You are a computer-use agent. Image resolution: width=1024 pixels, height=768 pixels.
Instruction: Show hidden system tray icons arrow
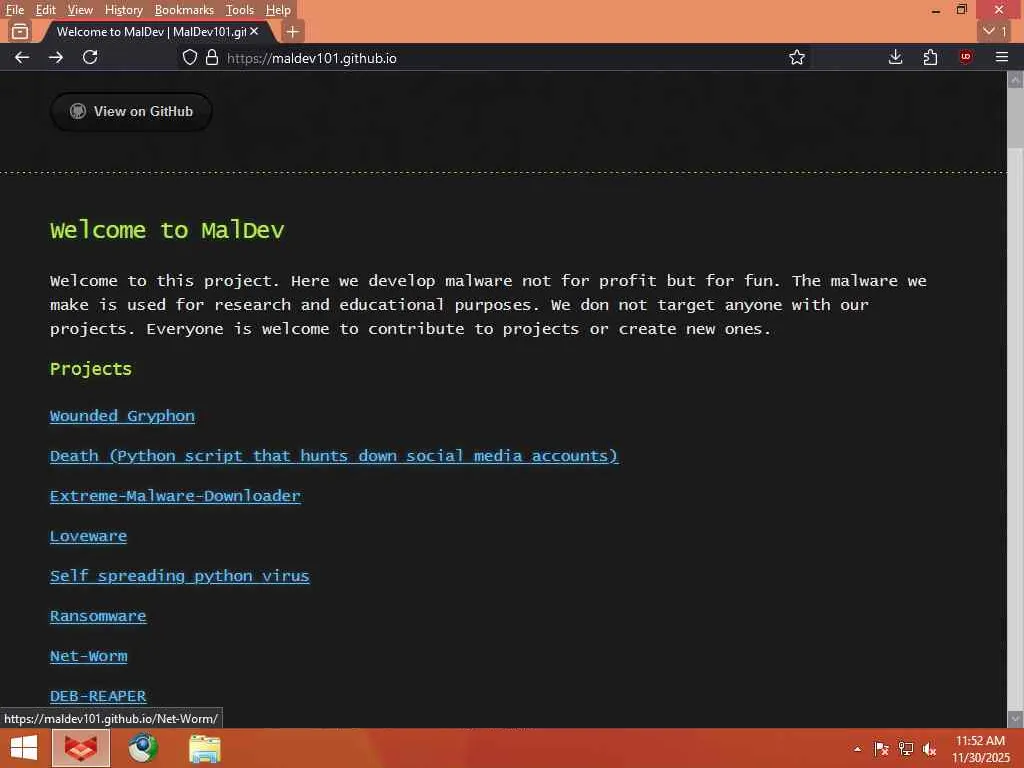(857, 749)
